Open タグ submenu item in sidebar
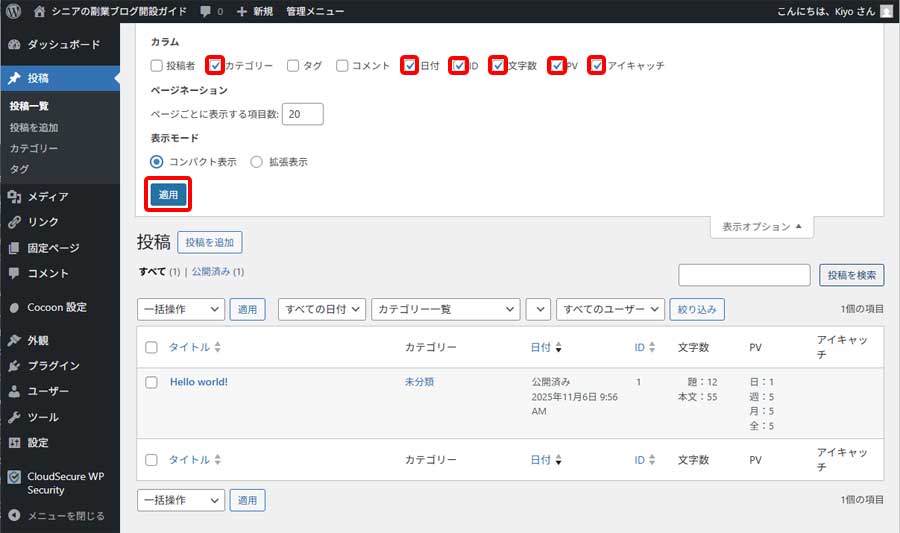Screen dimensions: 900x533 click(19, 169)
